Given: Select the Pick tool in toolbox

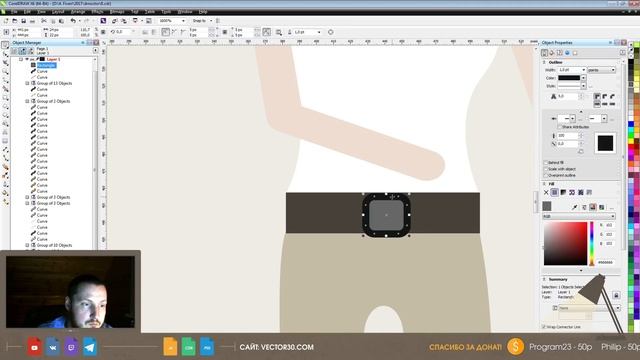Looking at the screenshot, I should [5, 45].
